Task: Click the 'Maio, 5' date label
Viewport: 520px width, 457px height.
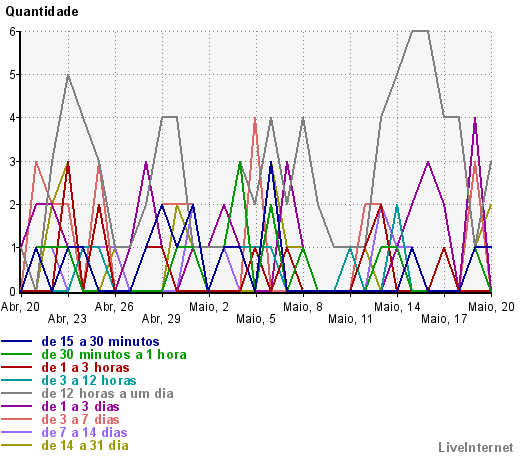Action: (256, 319)
